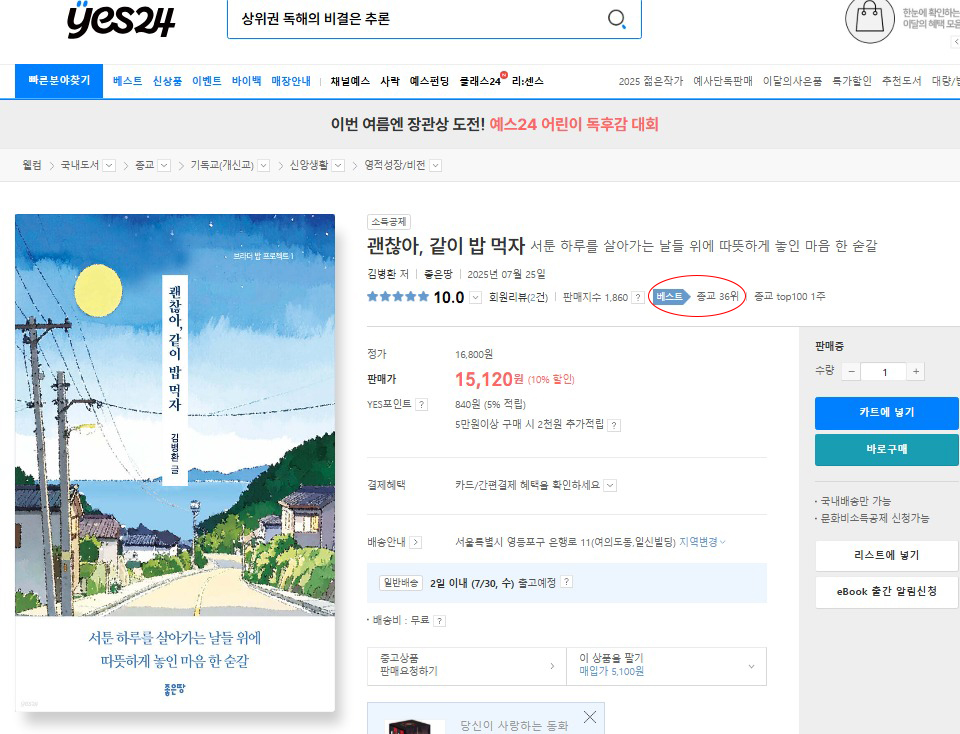This screenshot has height=734, width=960.
Task: Expand the 종교 breadcrumb dropdown
Action: 164,165
